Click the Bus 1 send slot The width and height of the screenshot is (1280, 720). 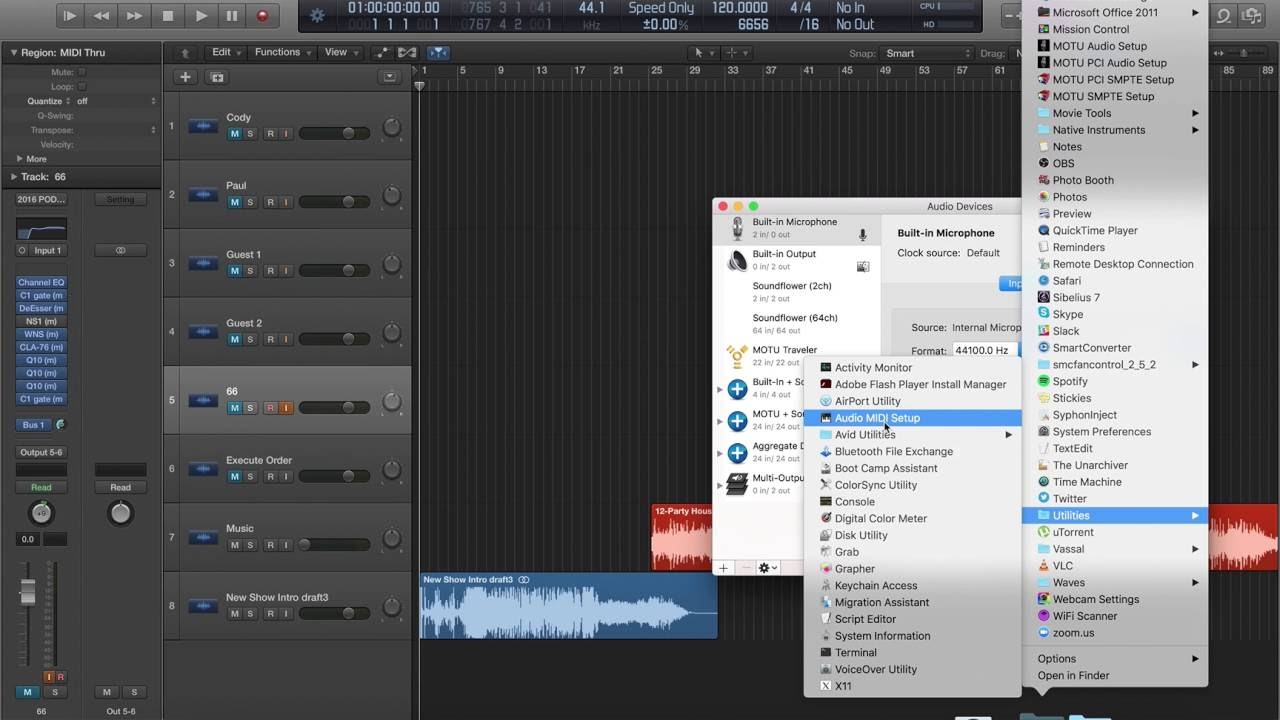coord(33,425)
